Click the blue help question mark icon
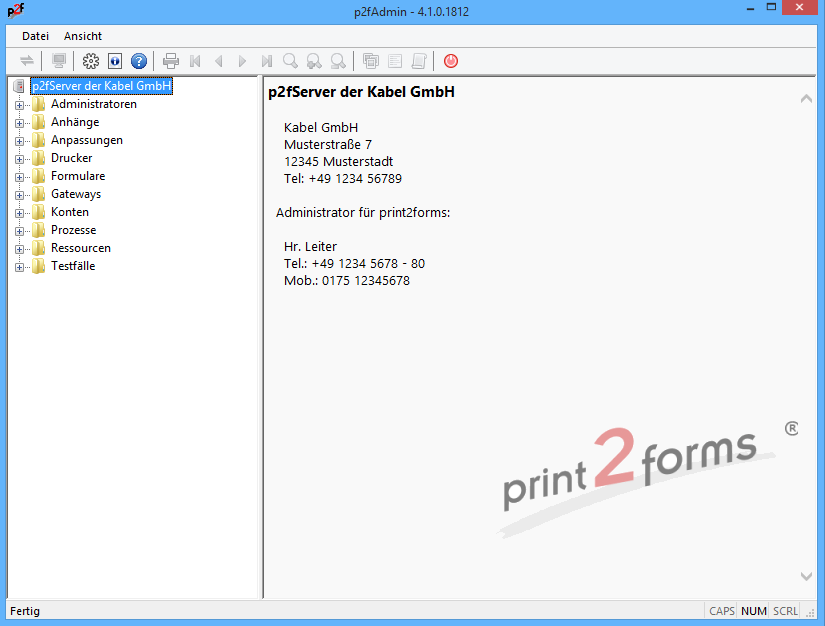Image resolution: width=825 pixels, height=626 pixels. tap(139, 61)
